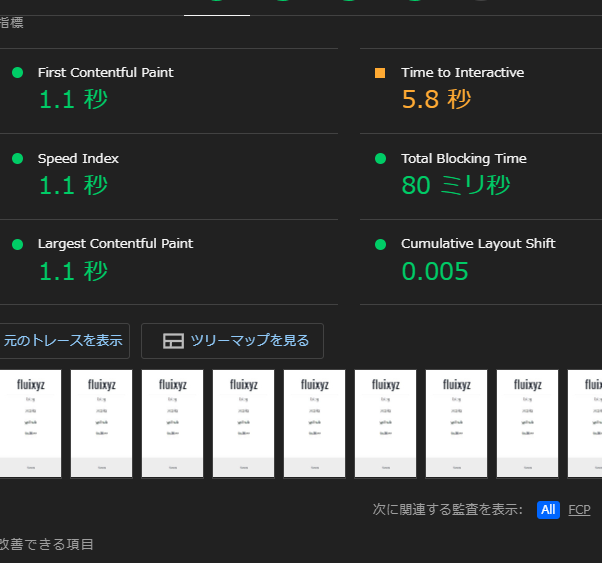Expand the Time to Interactive metric label
Screen dimensions: 602x563
(462, 73)
